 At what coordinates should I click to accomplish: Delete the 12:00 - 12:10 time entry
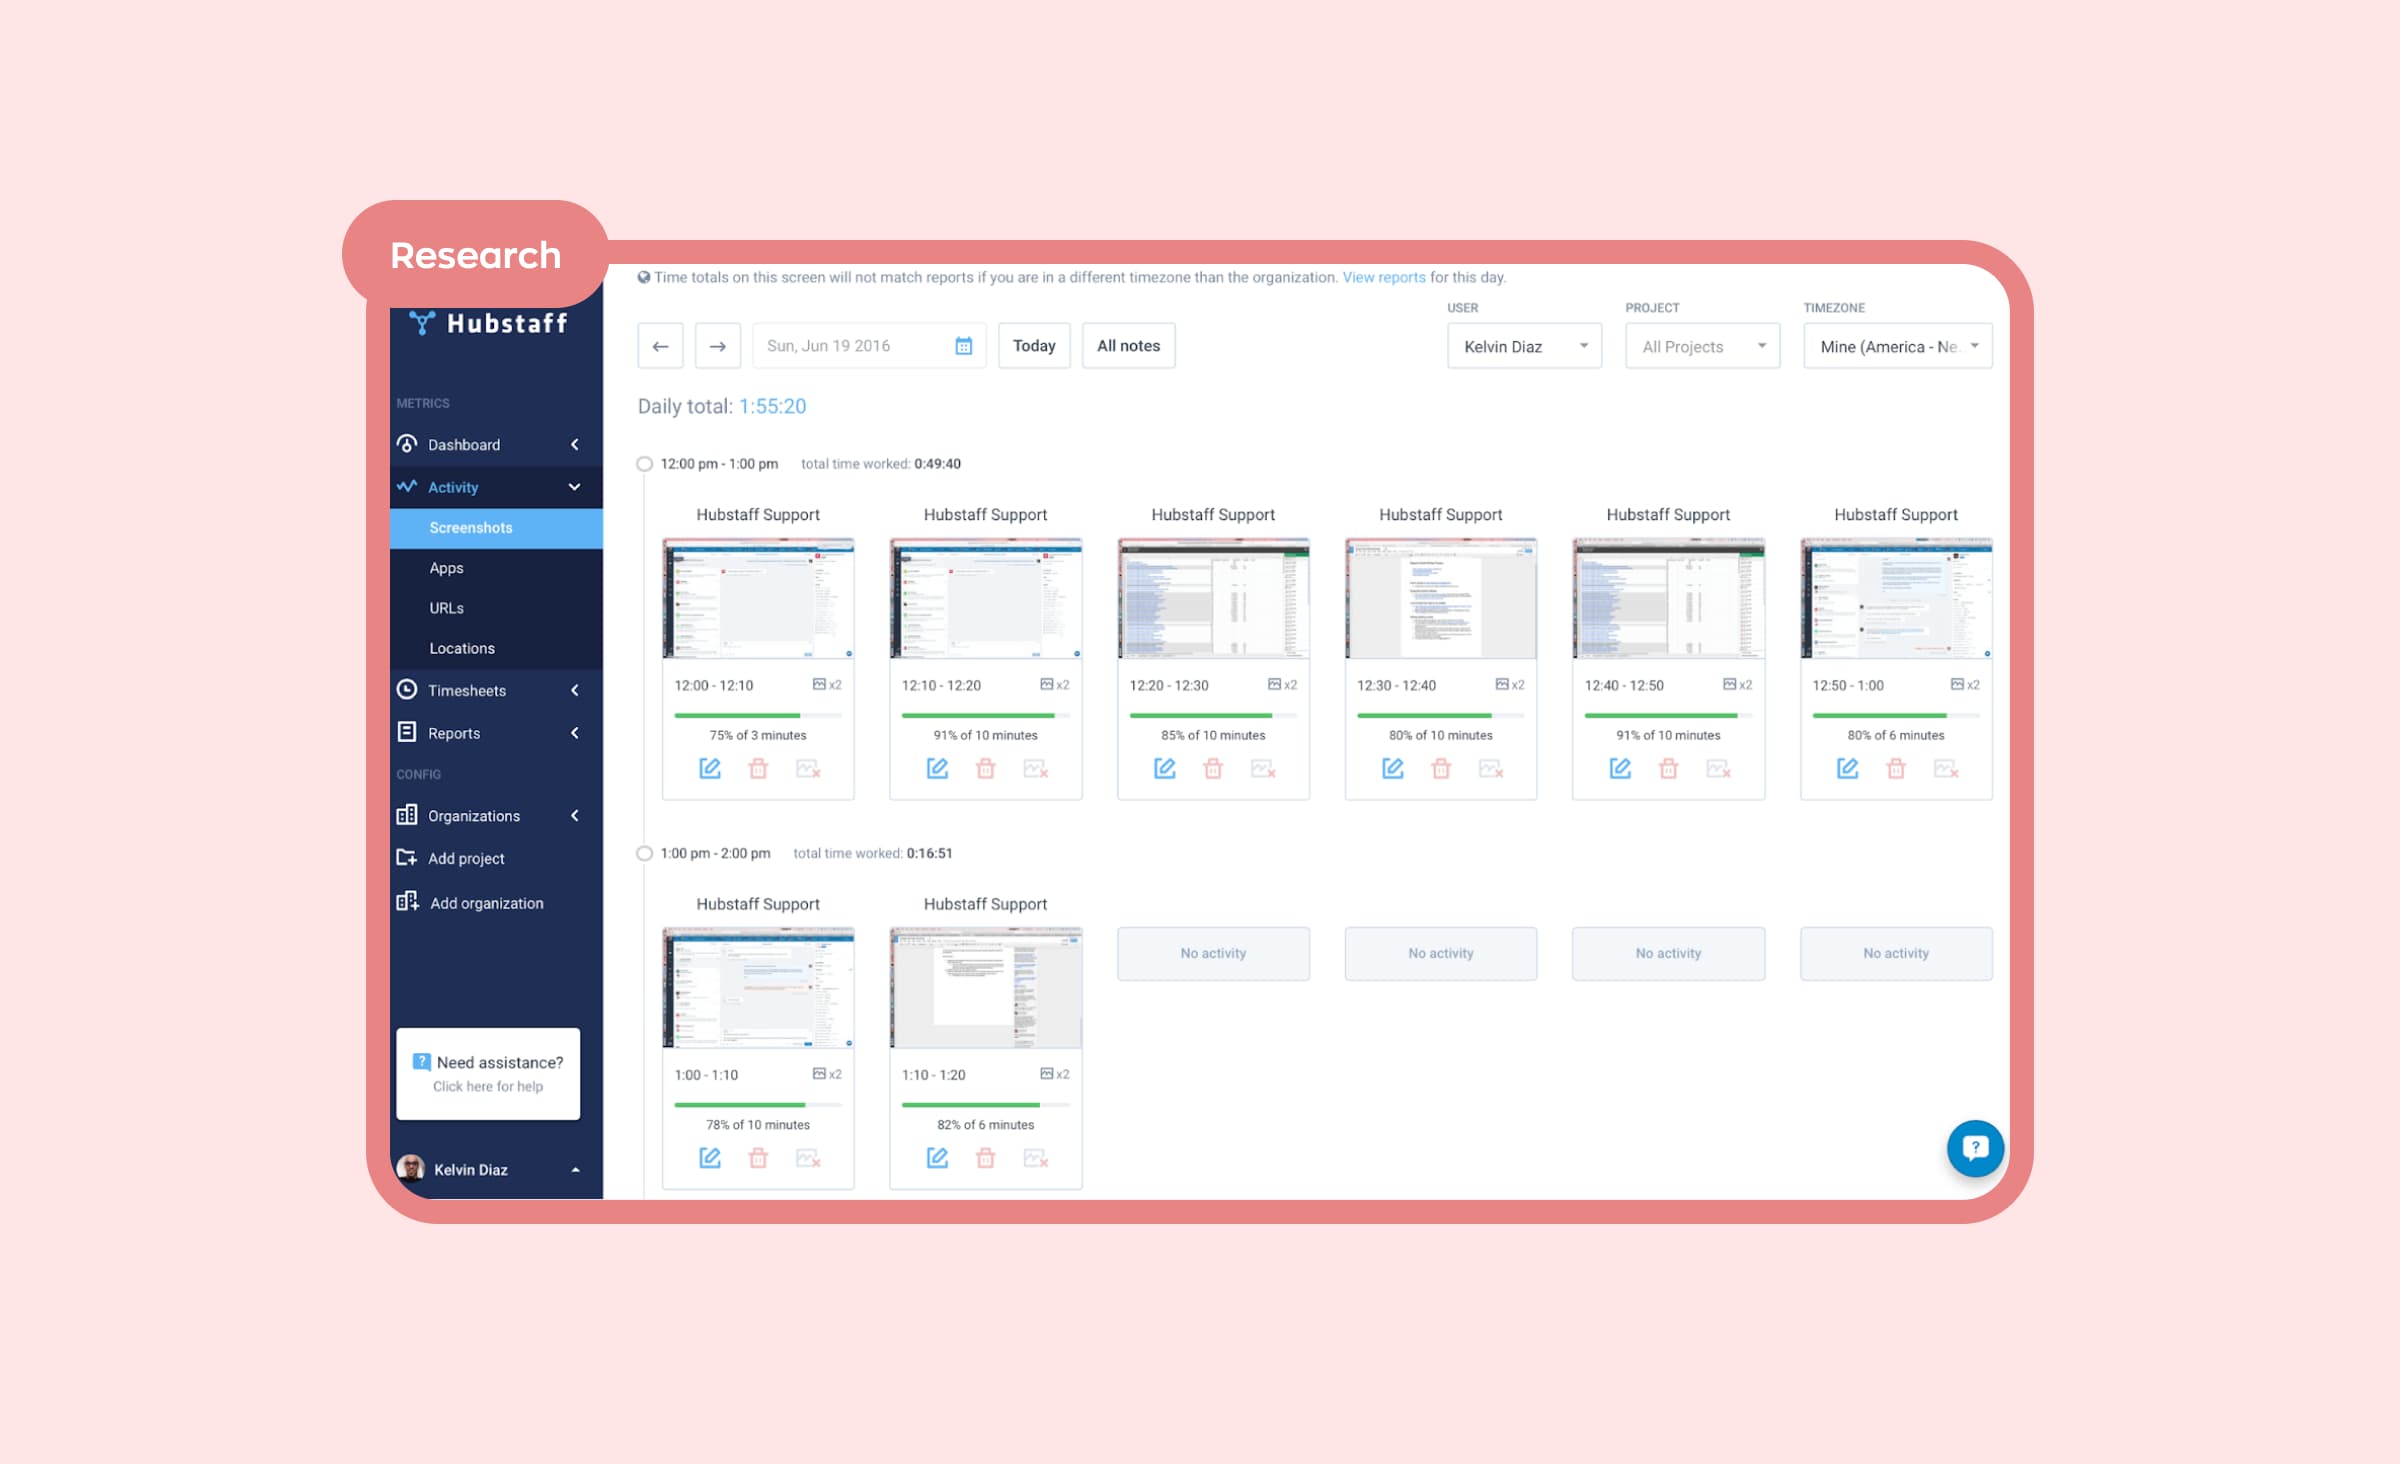tap(758, 768)
